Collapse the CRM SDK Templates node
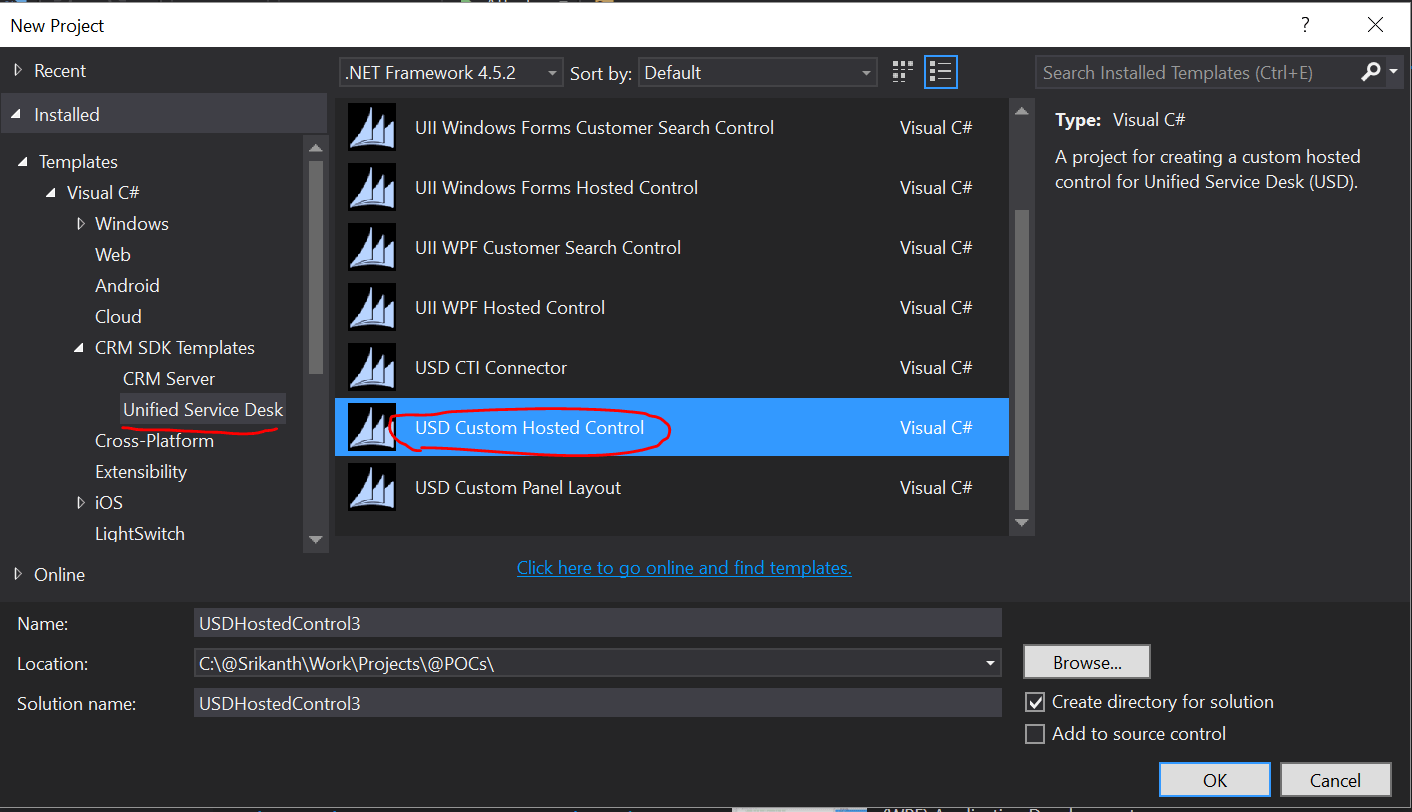The height and width of the screenshot is (812, 1412). coord(78,347)
